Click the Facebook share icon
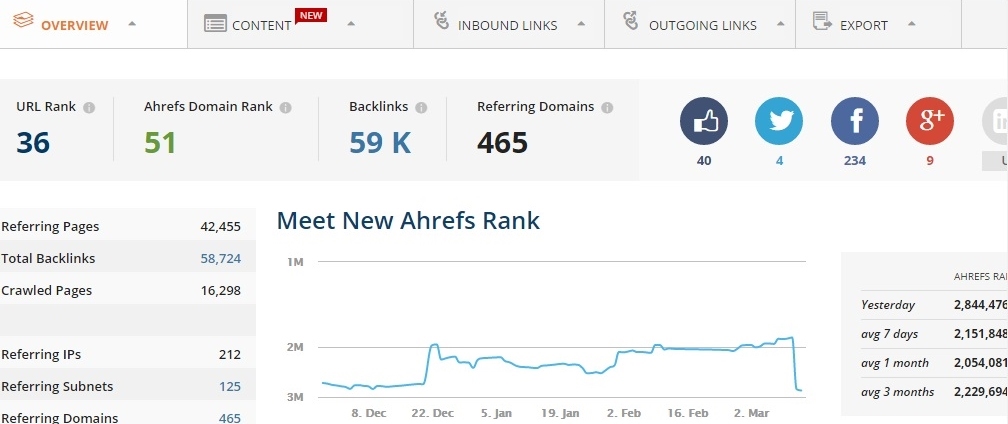1008x424 pixels. coord(855,122)
